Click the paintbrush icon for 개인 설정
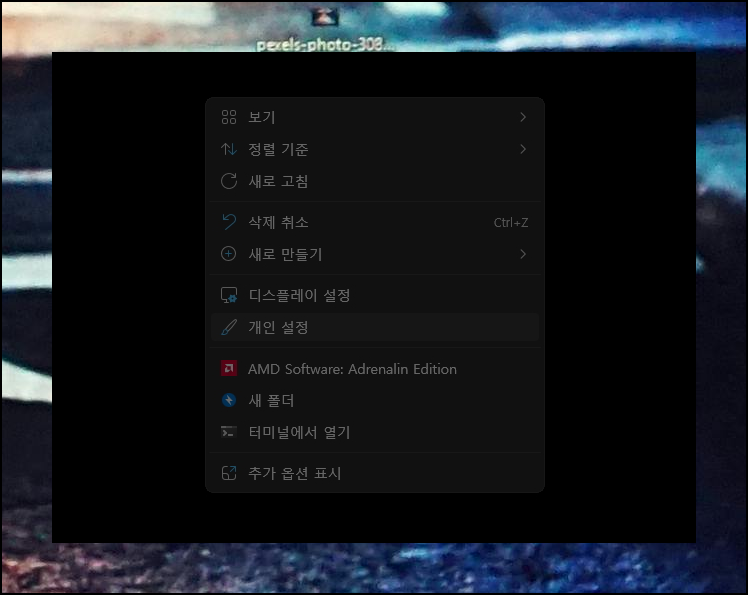This screenshot has height=595, width=748. (229, 327)
